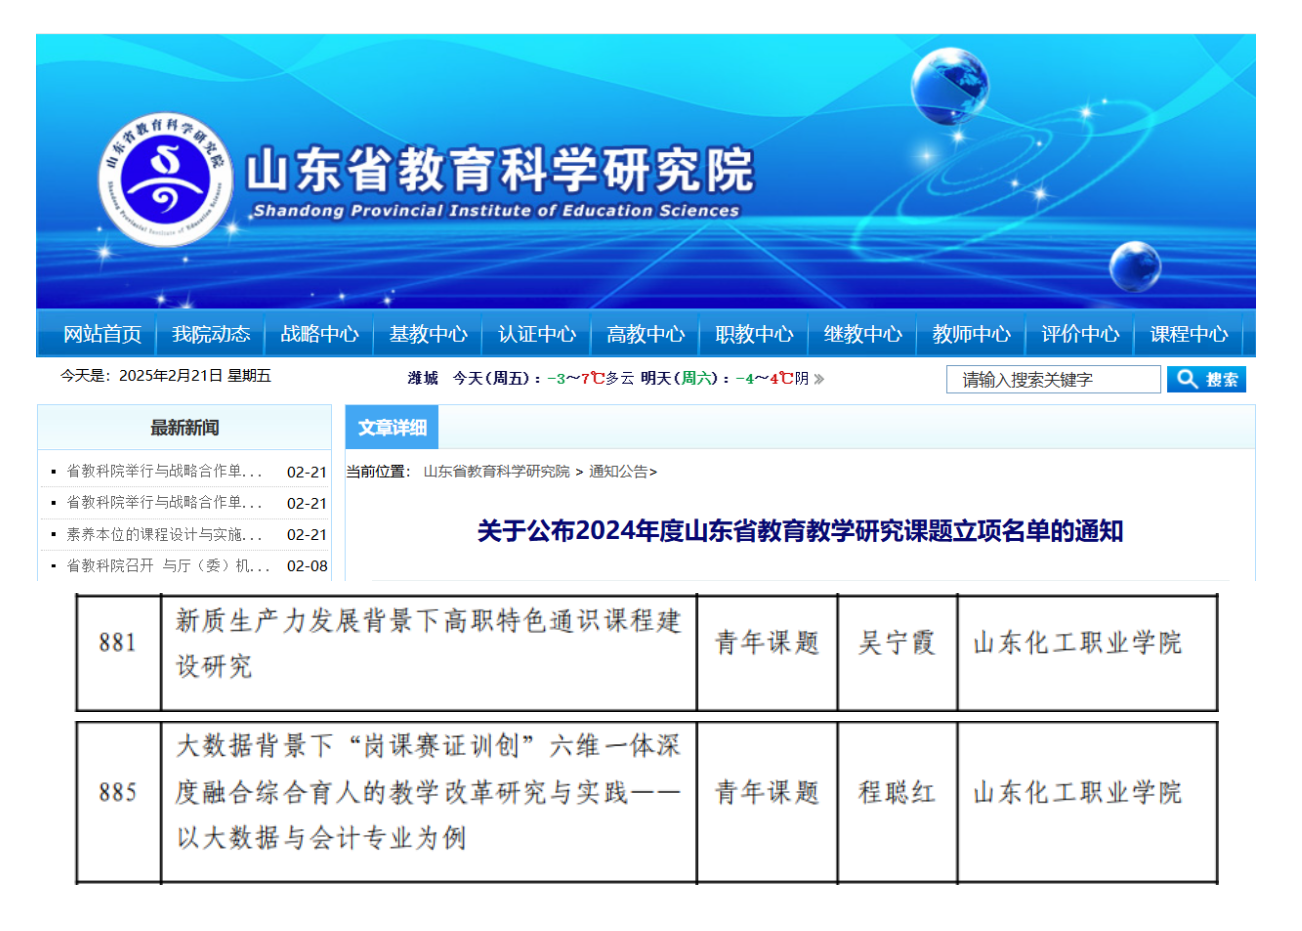Open the 文章详细 tab
This screenshot has width=1302, height=931.
tap(392, 428)
